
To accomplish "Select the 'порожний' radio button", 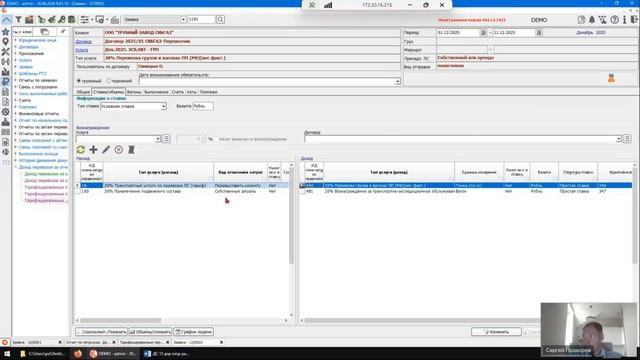I will coord(109,81).
